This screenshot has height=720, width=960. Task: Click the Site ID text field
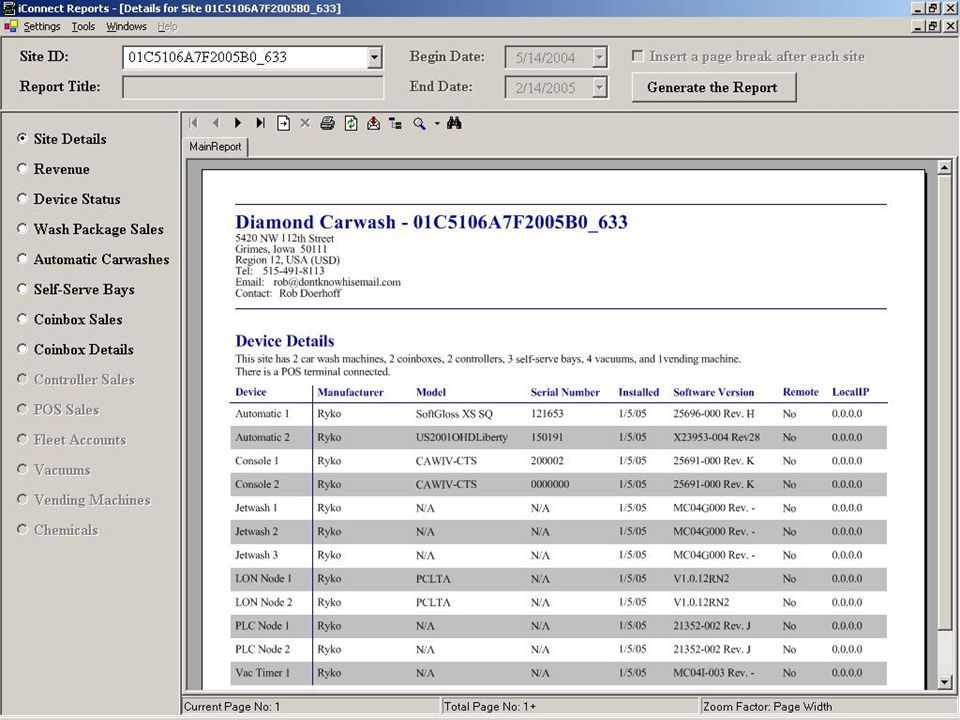(245, 58)
